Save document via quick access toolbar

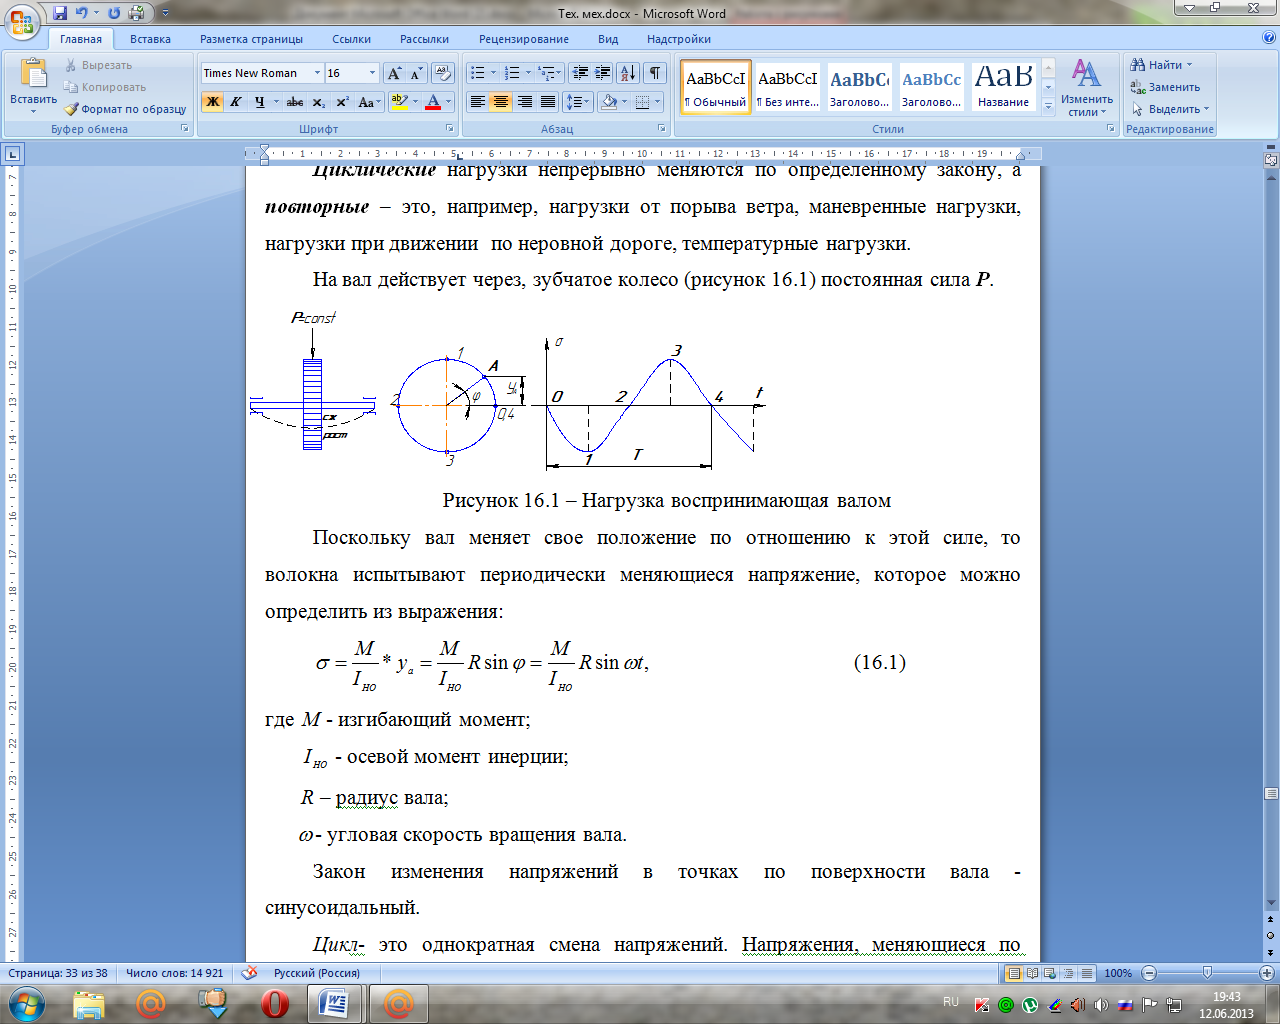(x=61, y=13)
